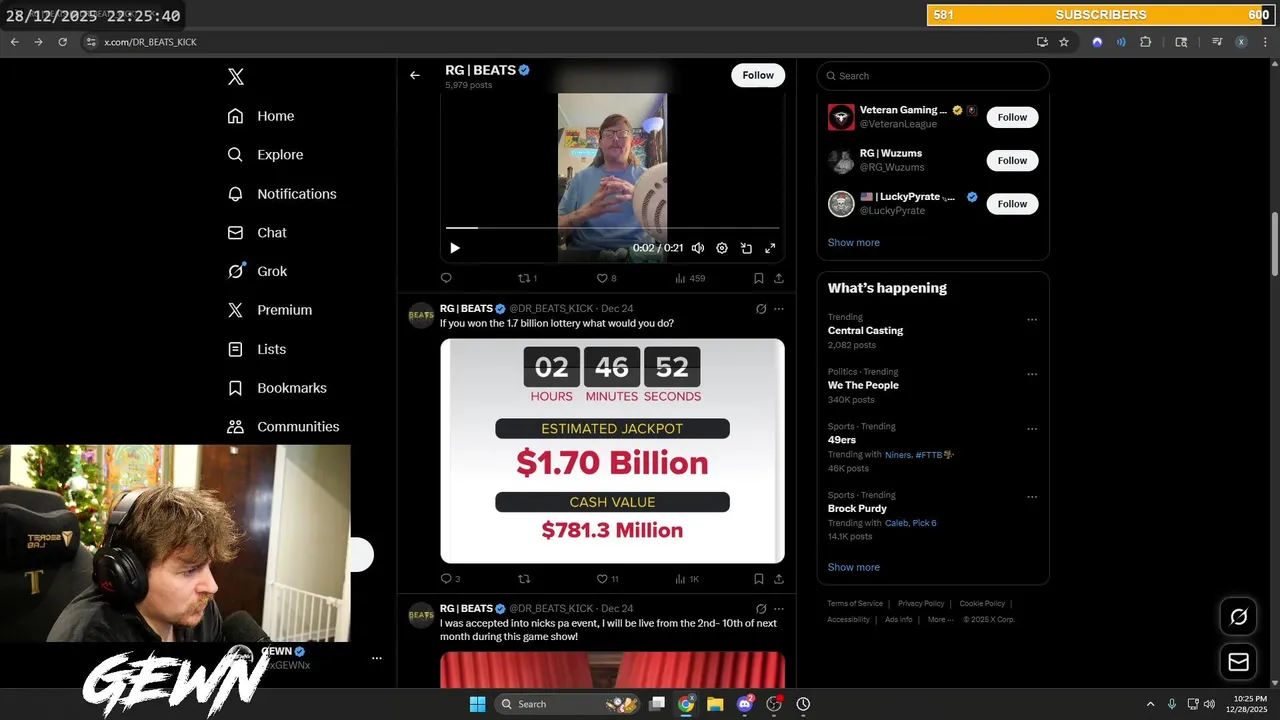Reply to lottery post with 3 replies

(450, 579)
